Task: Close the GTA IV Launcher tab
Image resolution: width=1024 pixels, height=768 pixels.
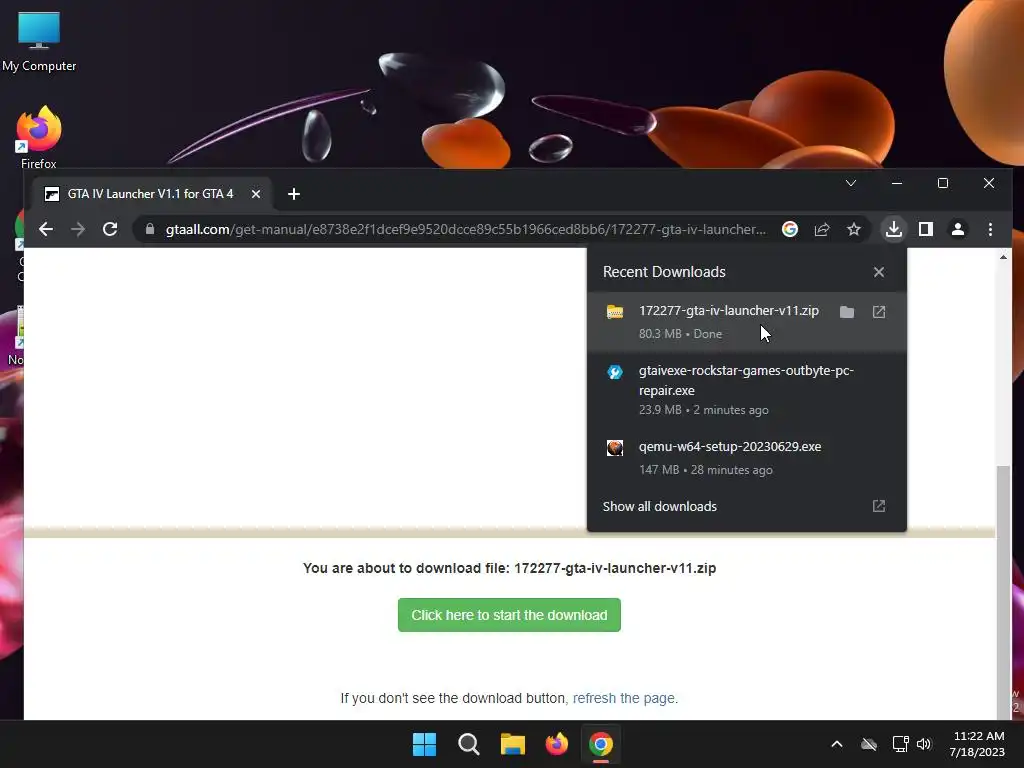Action: pos(256,194)
